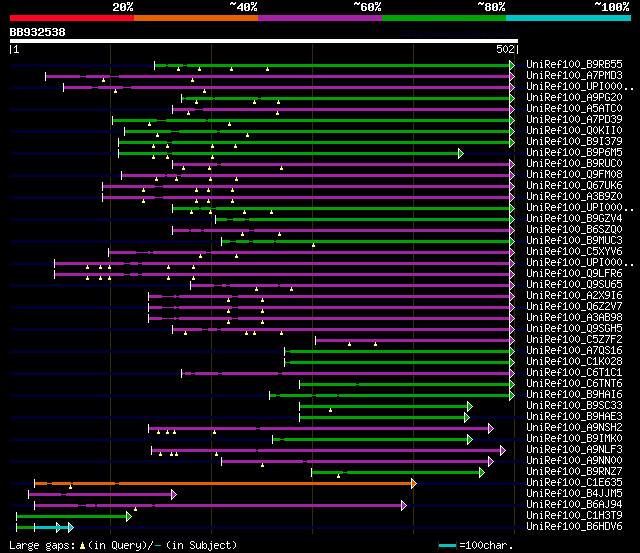Click the purple arrowhead ending A9NSH2 alignment
Image resolution: width=640 pixels, height=553 pixels.
click(x=491, y=429)
